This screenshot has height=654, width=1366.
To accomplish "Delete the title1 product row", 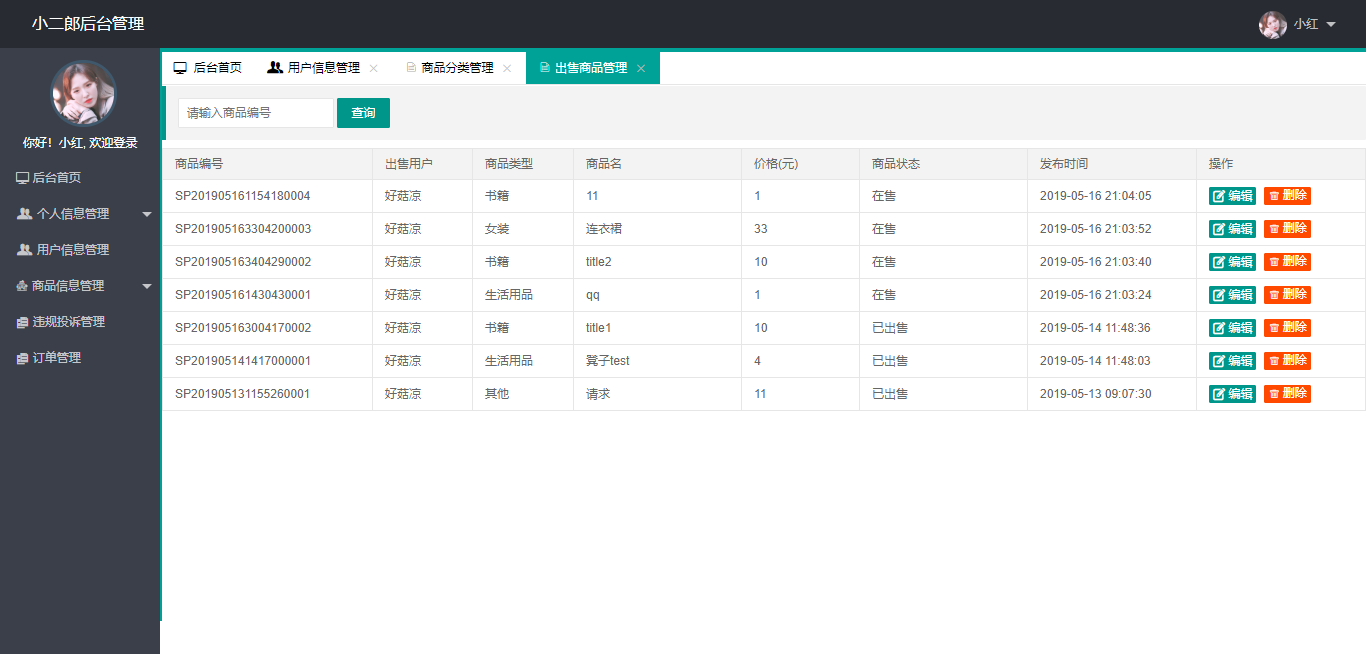I will [x=1287, y=328].
